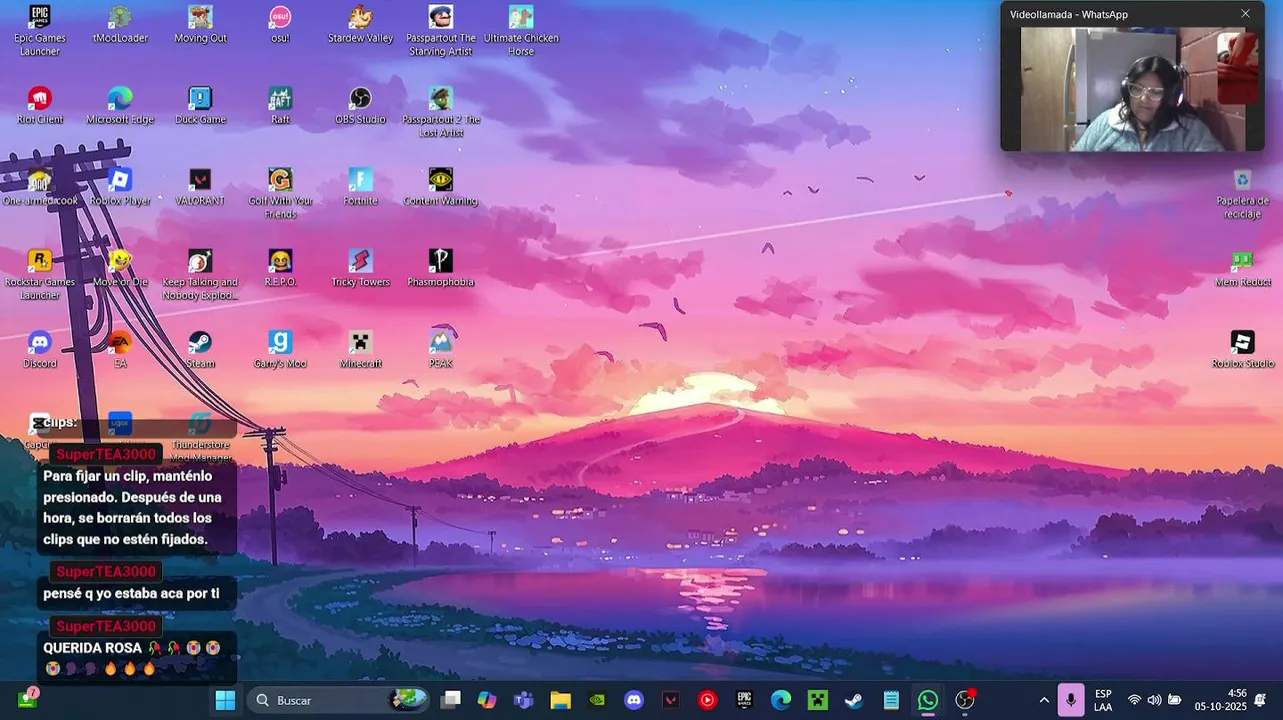Viewport: 1283px width, 720px height.
Task: Open Golf With Your Friends shortcut
Action: click(x=280, y=193)
